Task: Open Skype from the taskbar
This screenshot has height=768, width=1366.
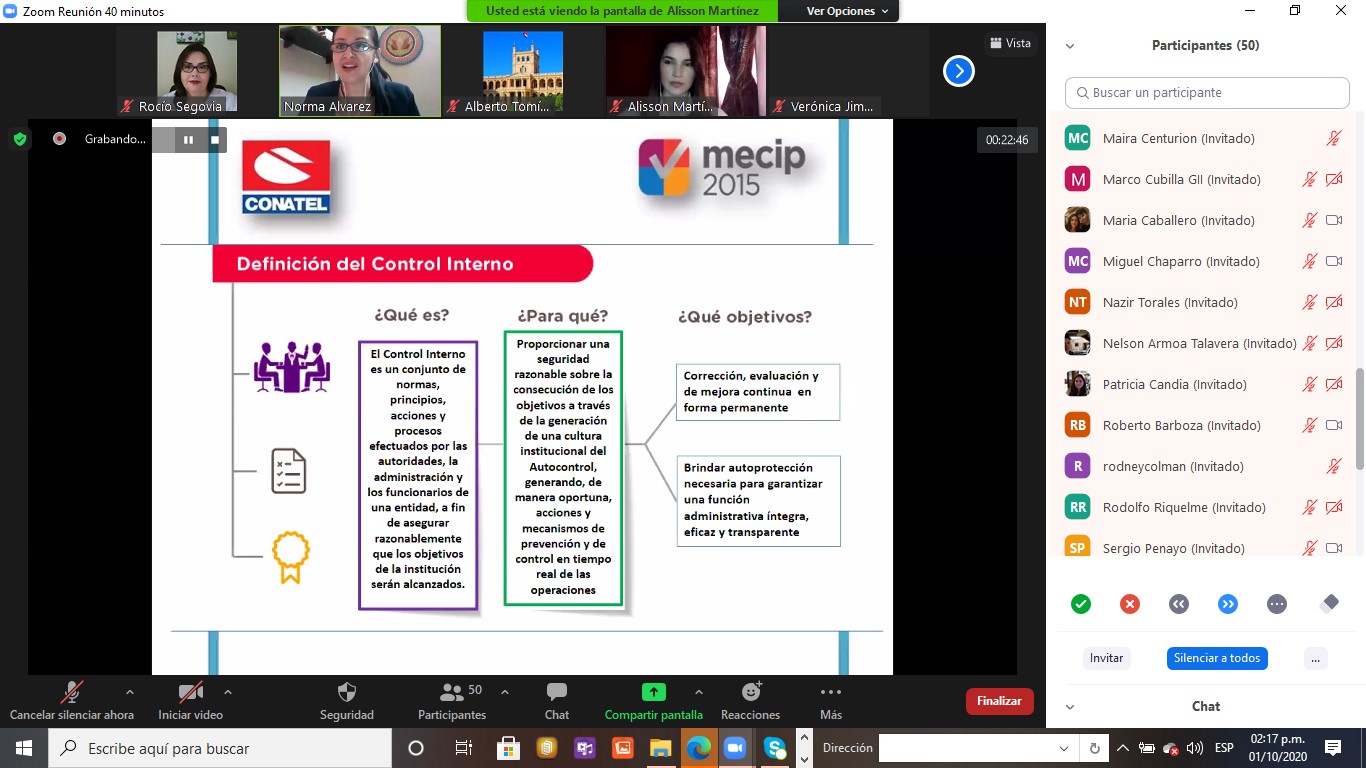Action: (x=775, y=748)
